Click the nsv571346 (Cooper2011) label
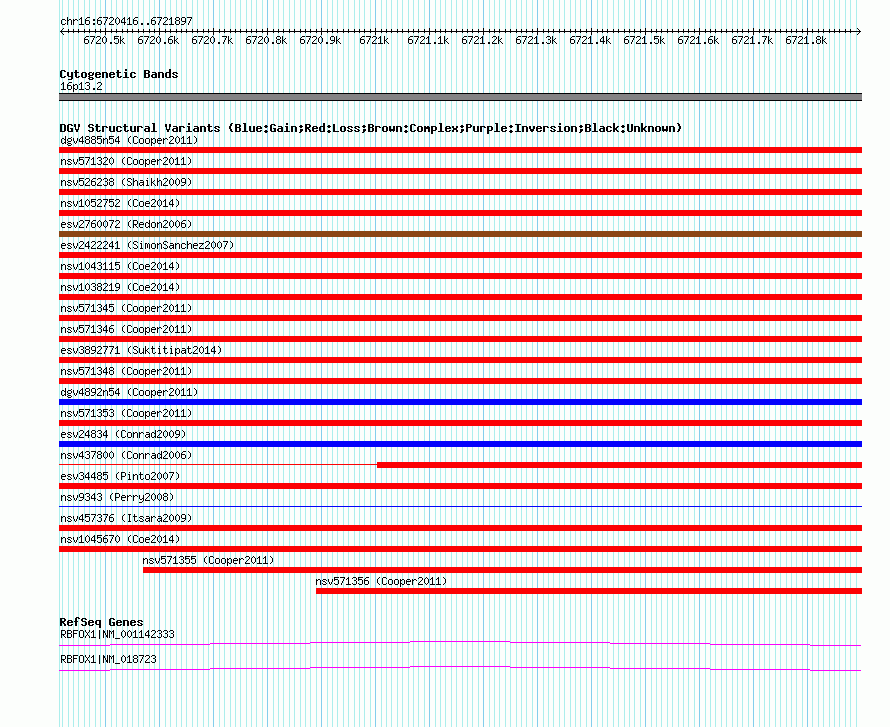890x727 pixels. click(x=126, y=329)
